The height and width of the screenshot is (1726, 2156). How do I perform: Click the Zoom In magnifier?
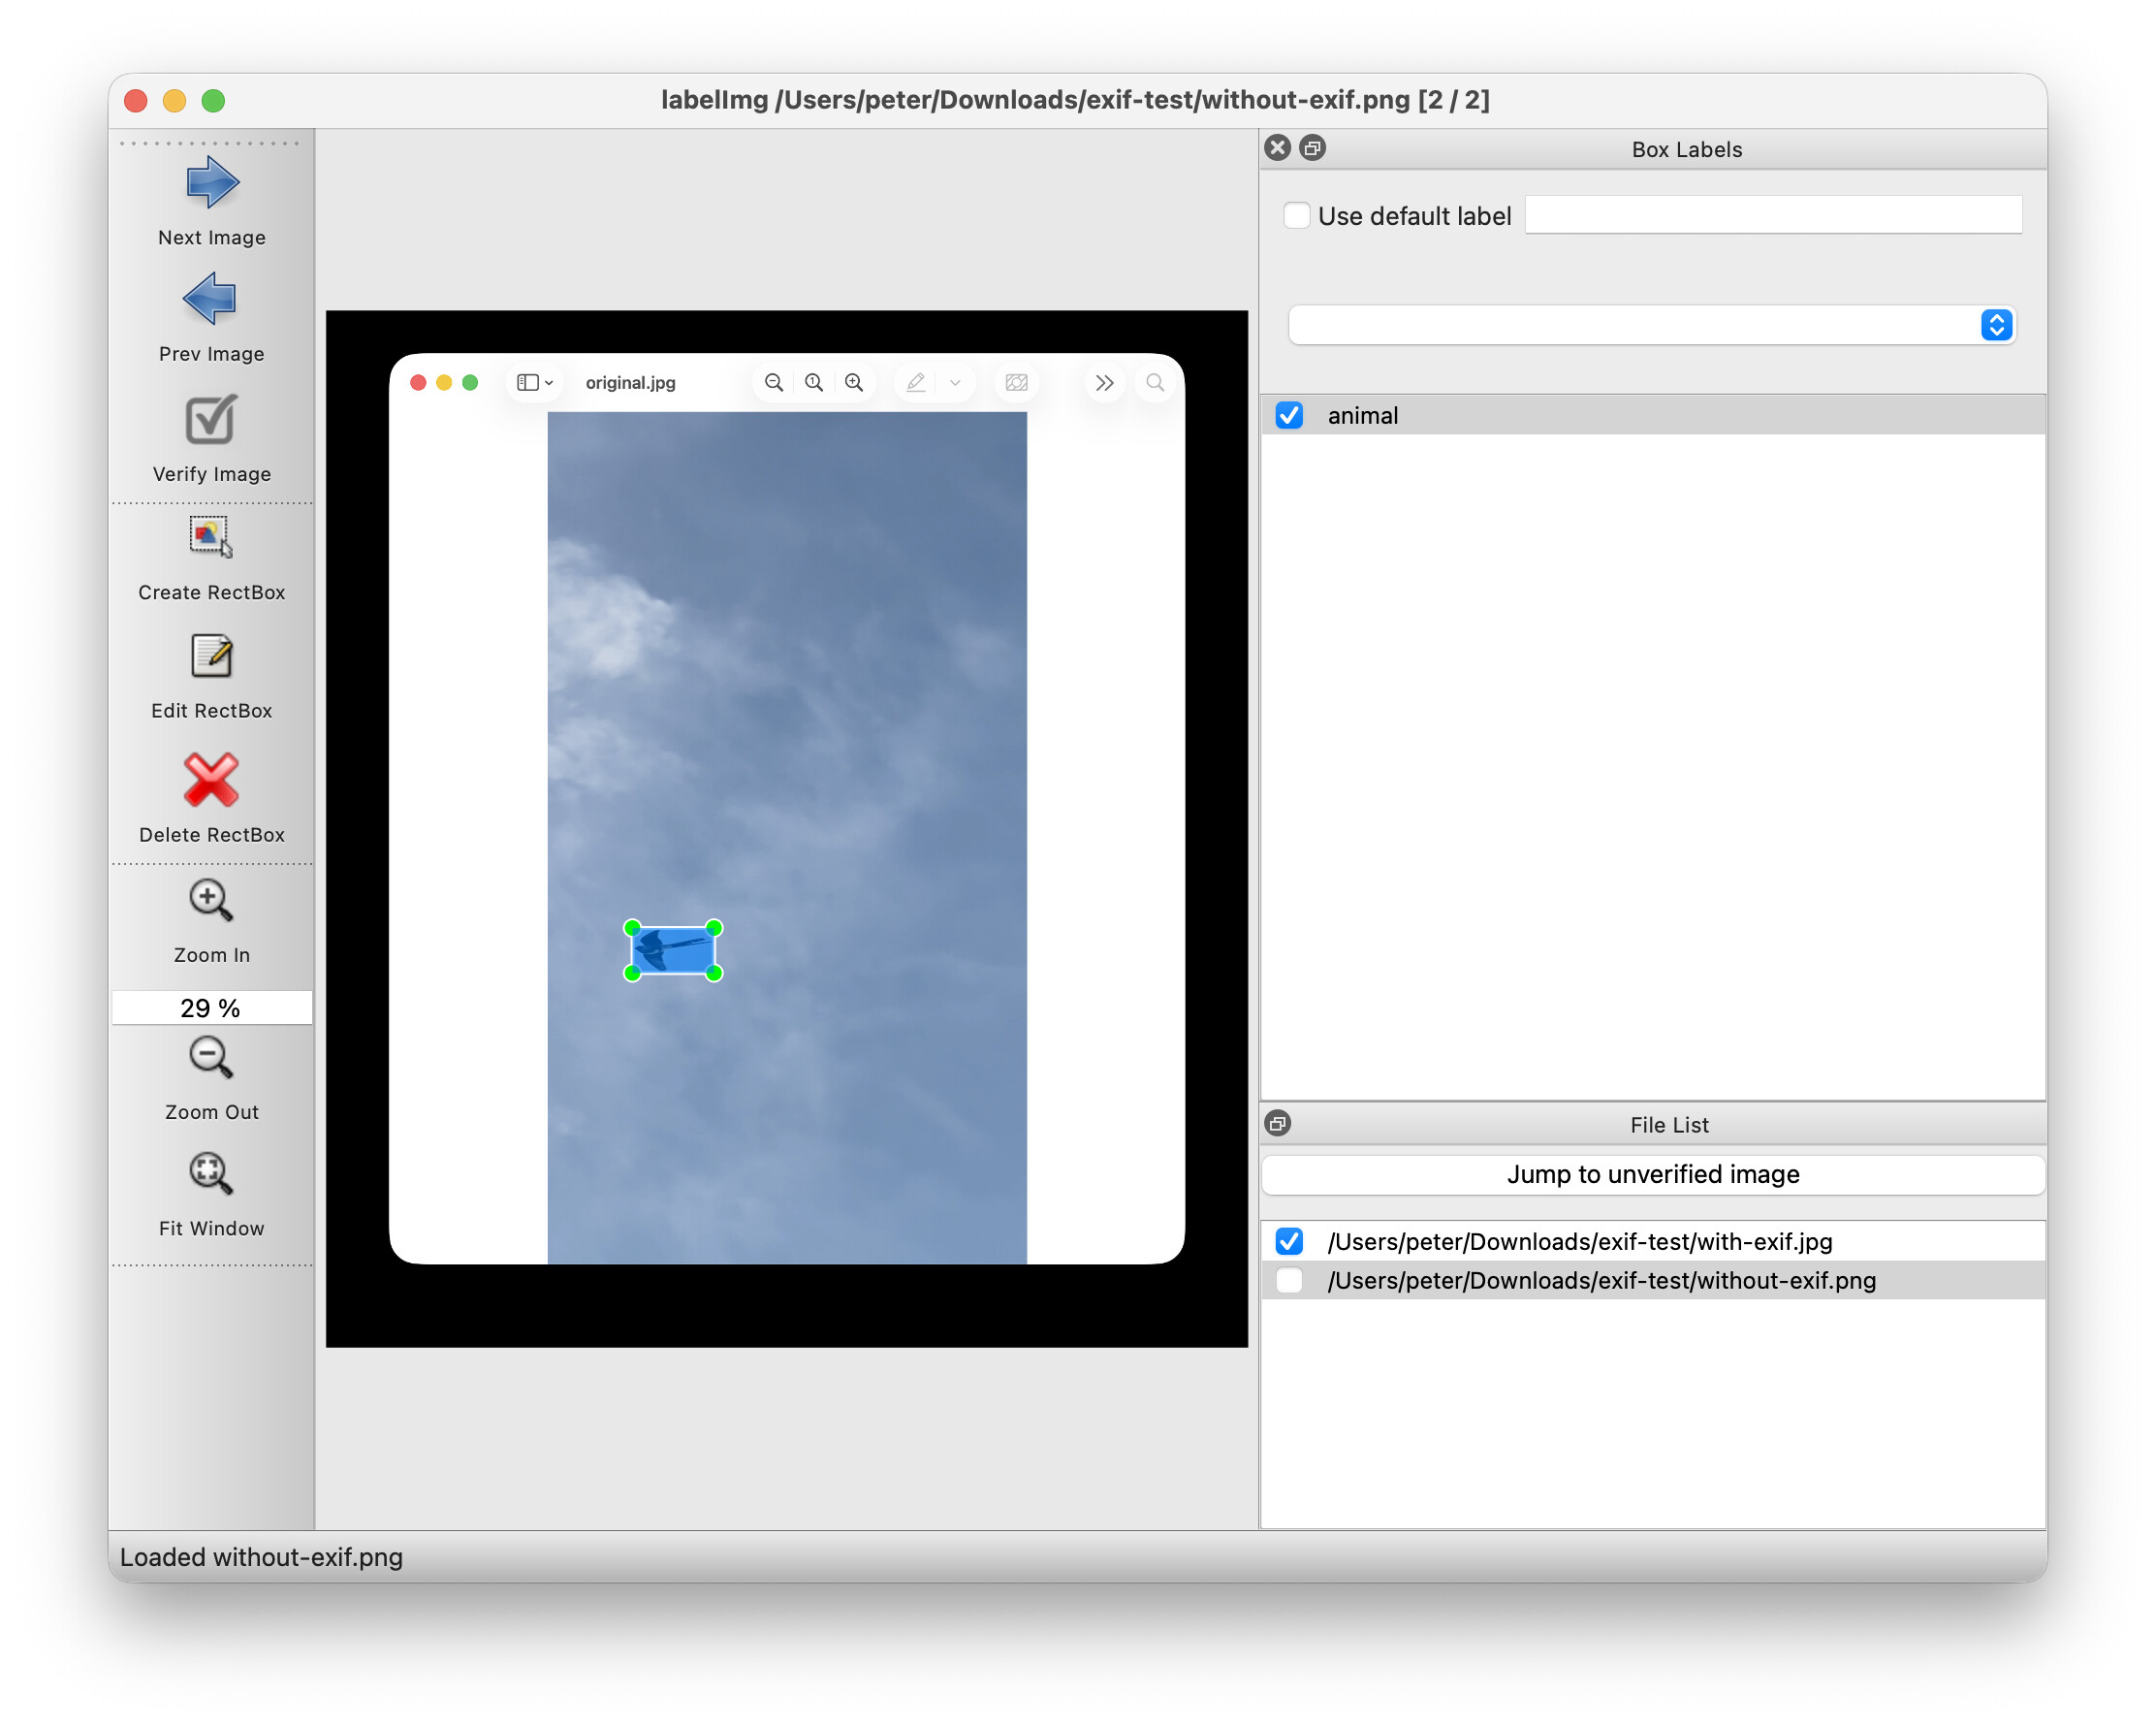pyautogui.click(x=211, y=901)
